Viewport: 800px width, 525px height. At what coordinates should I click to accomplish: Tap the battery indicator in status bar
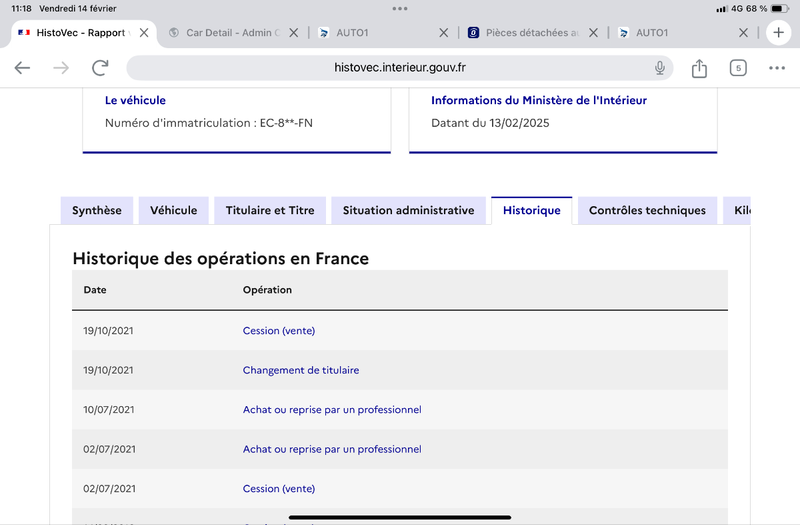click(780, 9)
